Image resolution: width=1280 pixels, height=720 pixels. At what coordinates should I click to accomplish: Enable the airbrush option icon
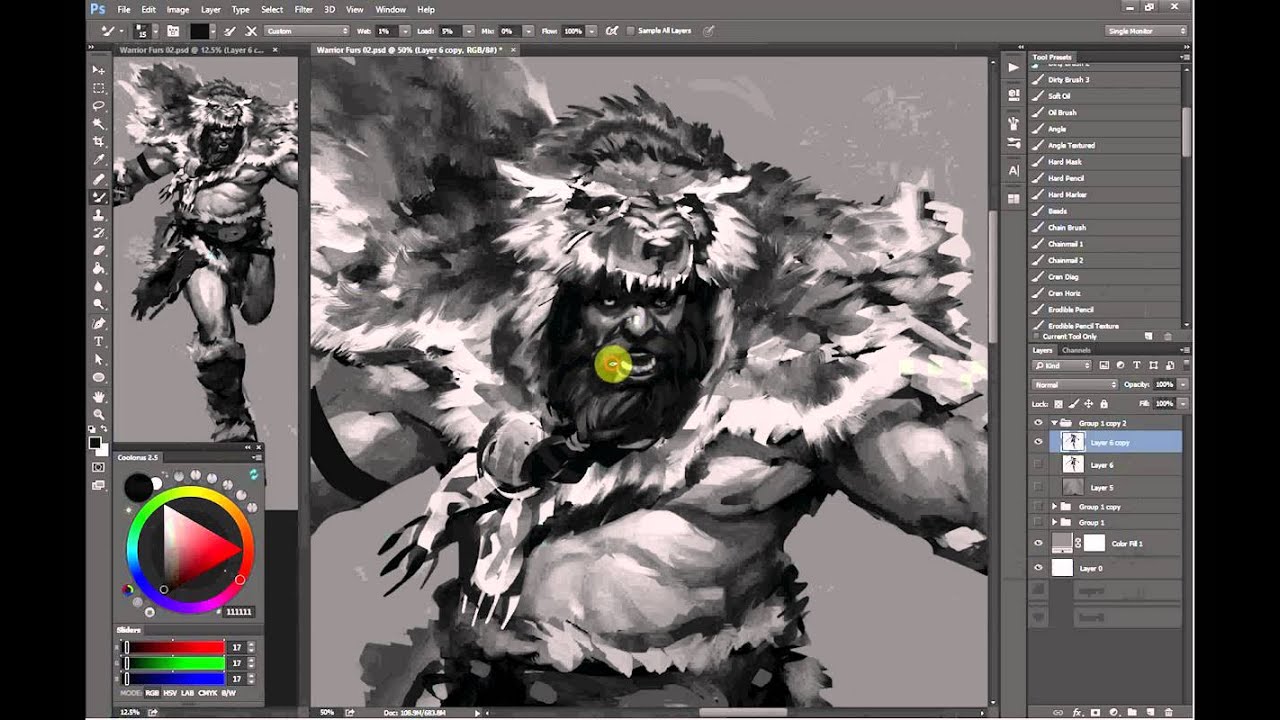tap(612, 31)
